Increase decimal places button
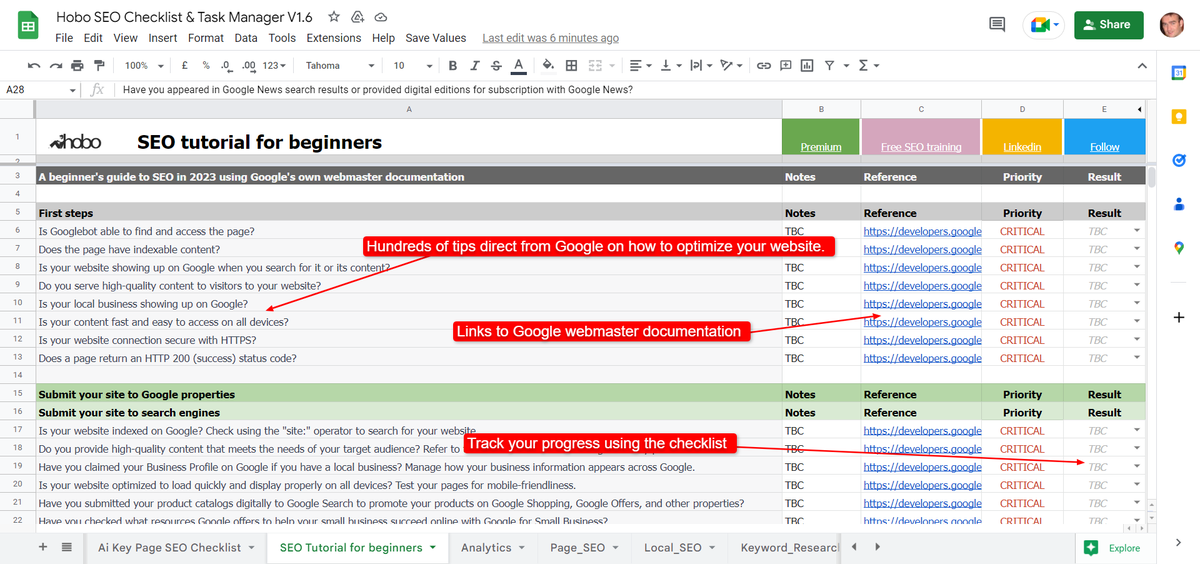The width and height of the screenshot is (1200, 564). (x=249, y=66)
